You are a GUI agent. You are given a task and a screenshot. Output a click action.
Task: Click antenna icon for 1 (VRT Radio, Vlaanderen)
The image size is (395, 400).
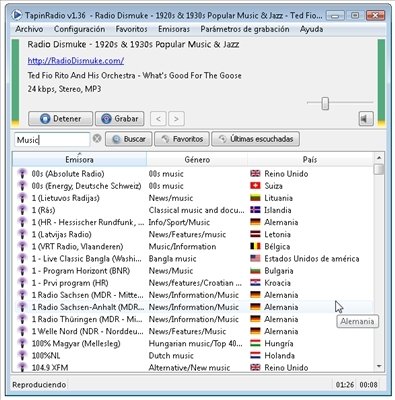pyautogui.click(x=22, y=246)
